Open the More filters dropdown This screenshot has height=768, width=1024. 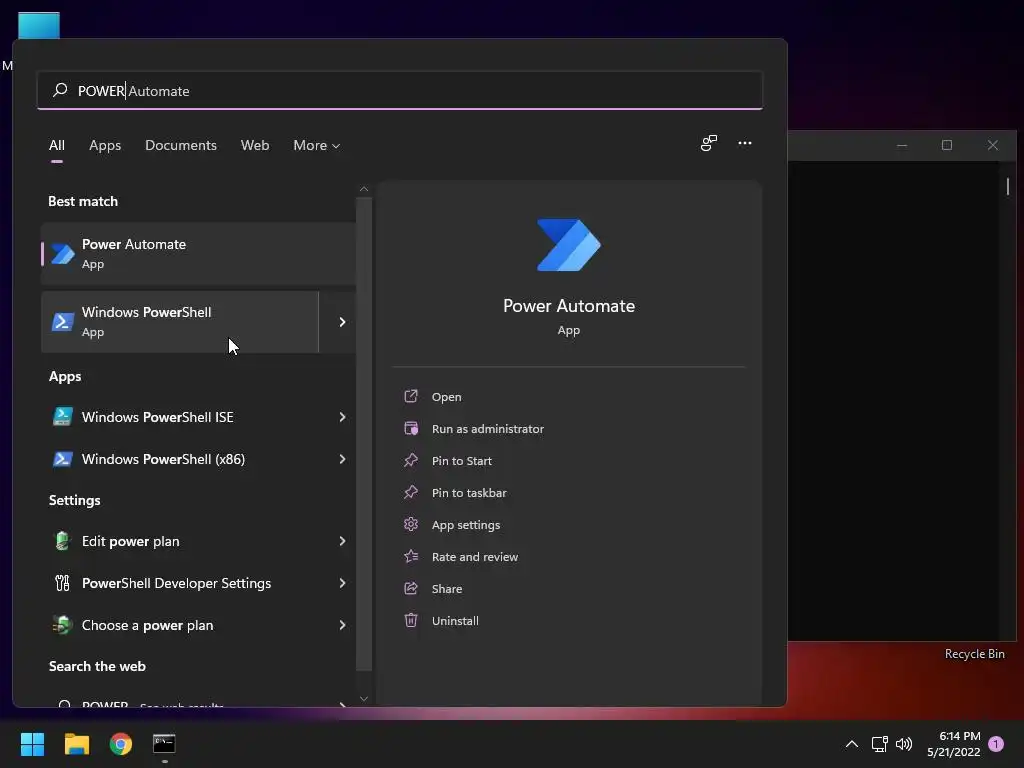(x=317, y=145)
